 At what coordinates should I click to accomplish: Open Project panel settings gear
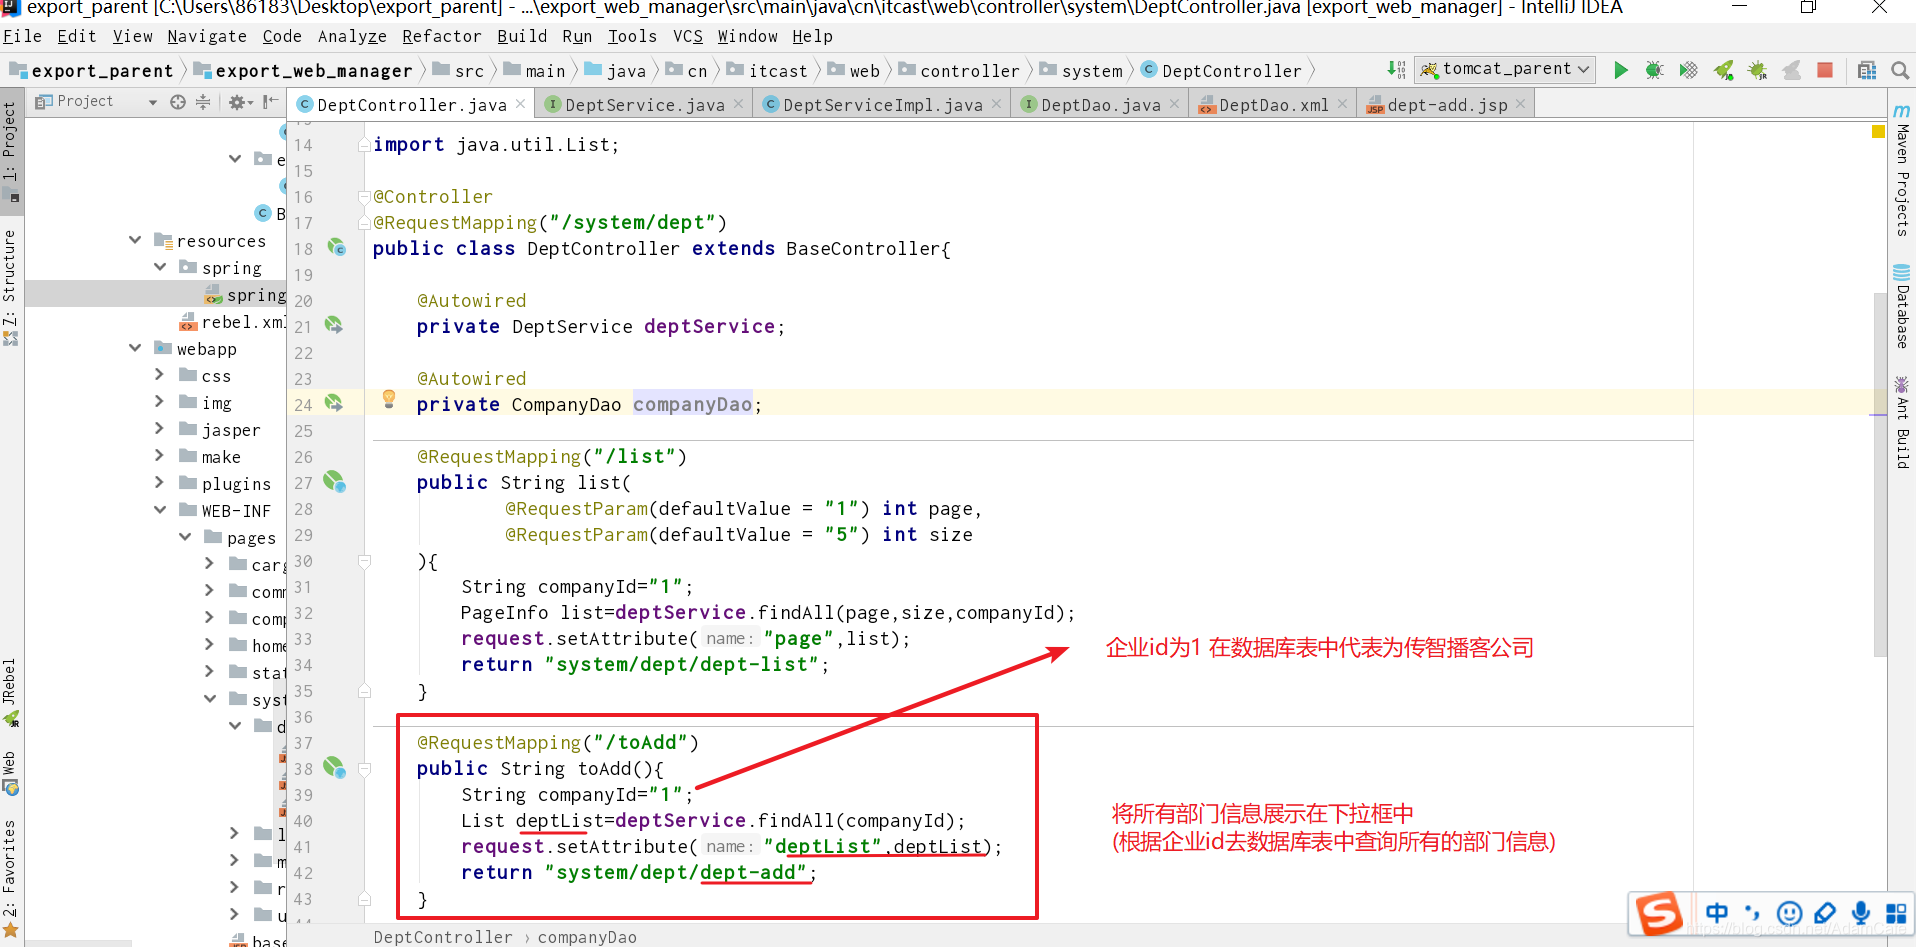[x=238, y=102]
